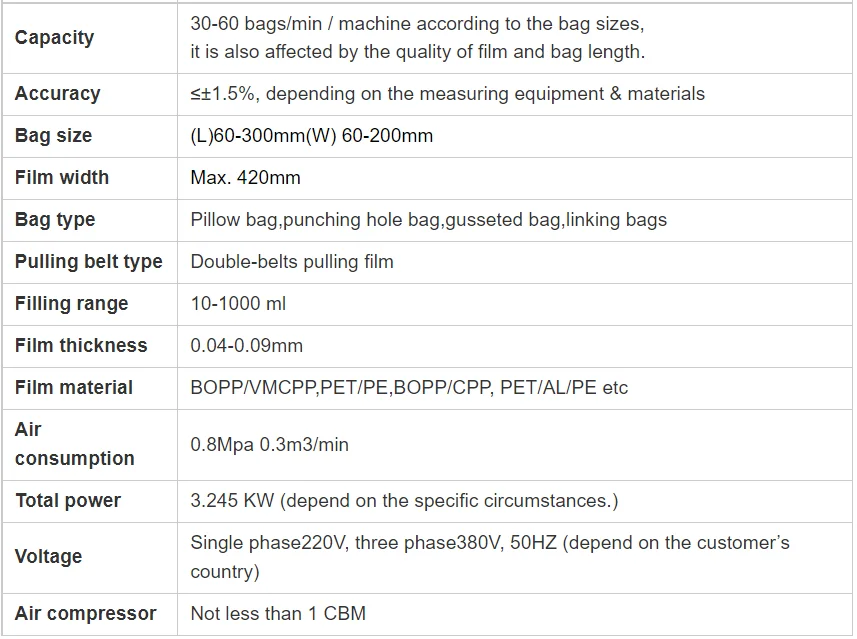Viewport: 857px width, 639px height.
Task: Click the Bag size label
Action: click(x=53, y=136)
